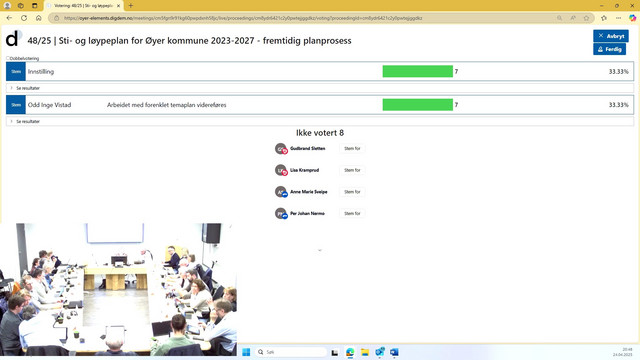Click Stem button for Odd Inge Vistad
640x360 pixels.
pyautogui.click(x=16, y=105)
